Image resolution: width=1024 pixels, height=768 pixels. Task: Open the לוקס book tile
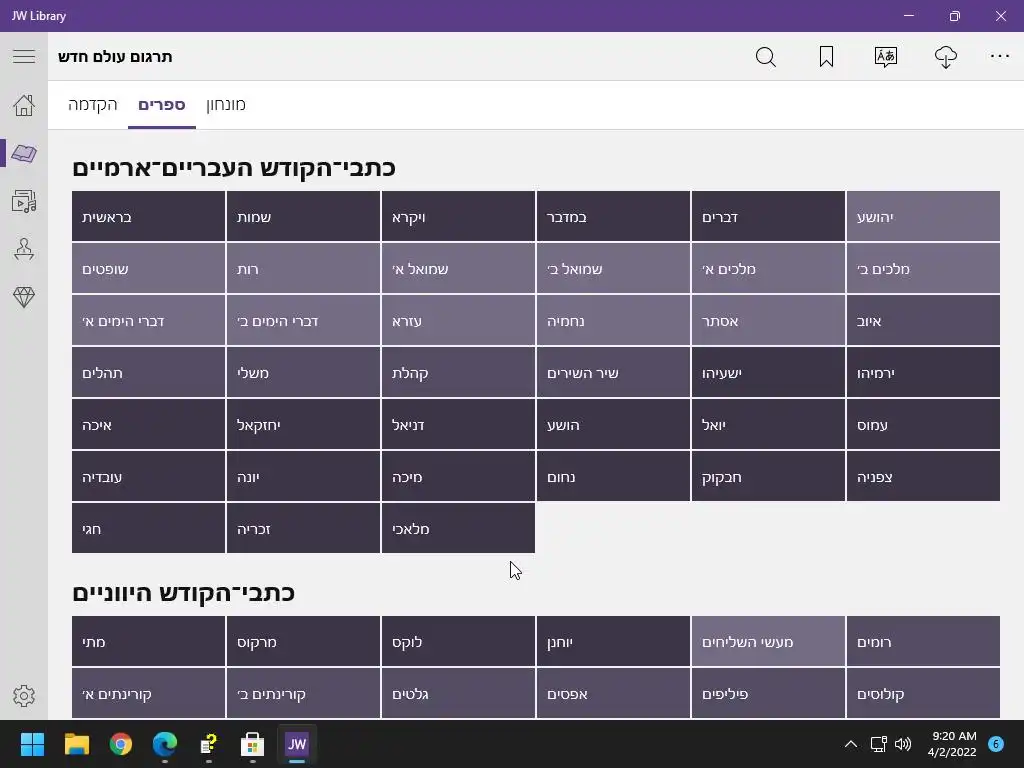click(x=458, y=641)
